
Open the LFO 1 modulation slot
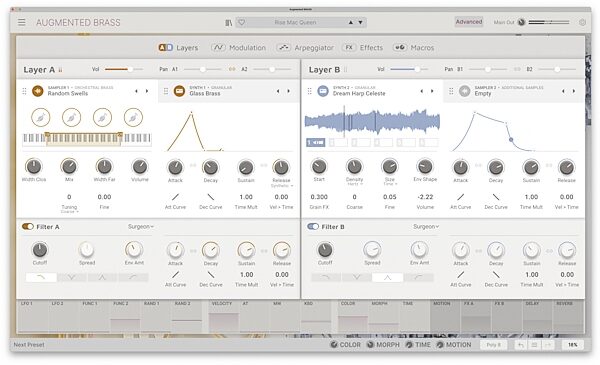(x=33, y=316)
